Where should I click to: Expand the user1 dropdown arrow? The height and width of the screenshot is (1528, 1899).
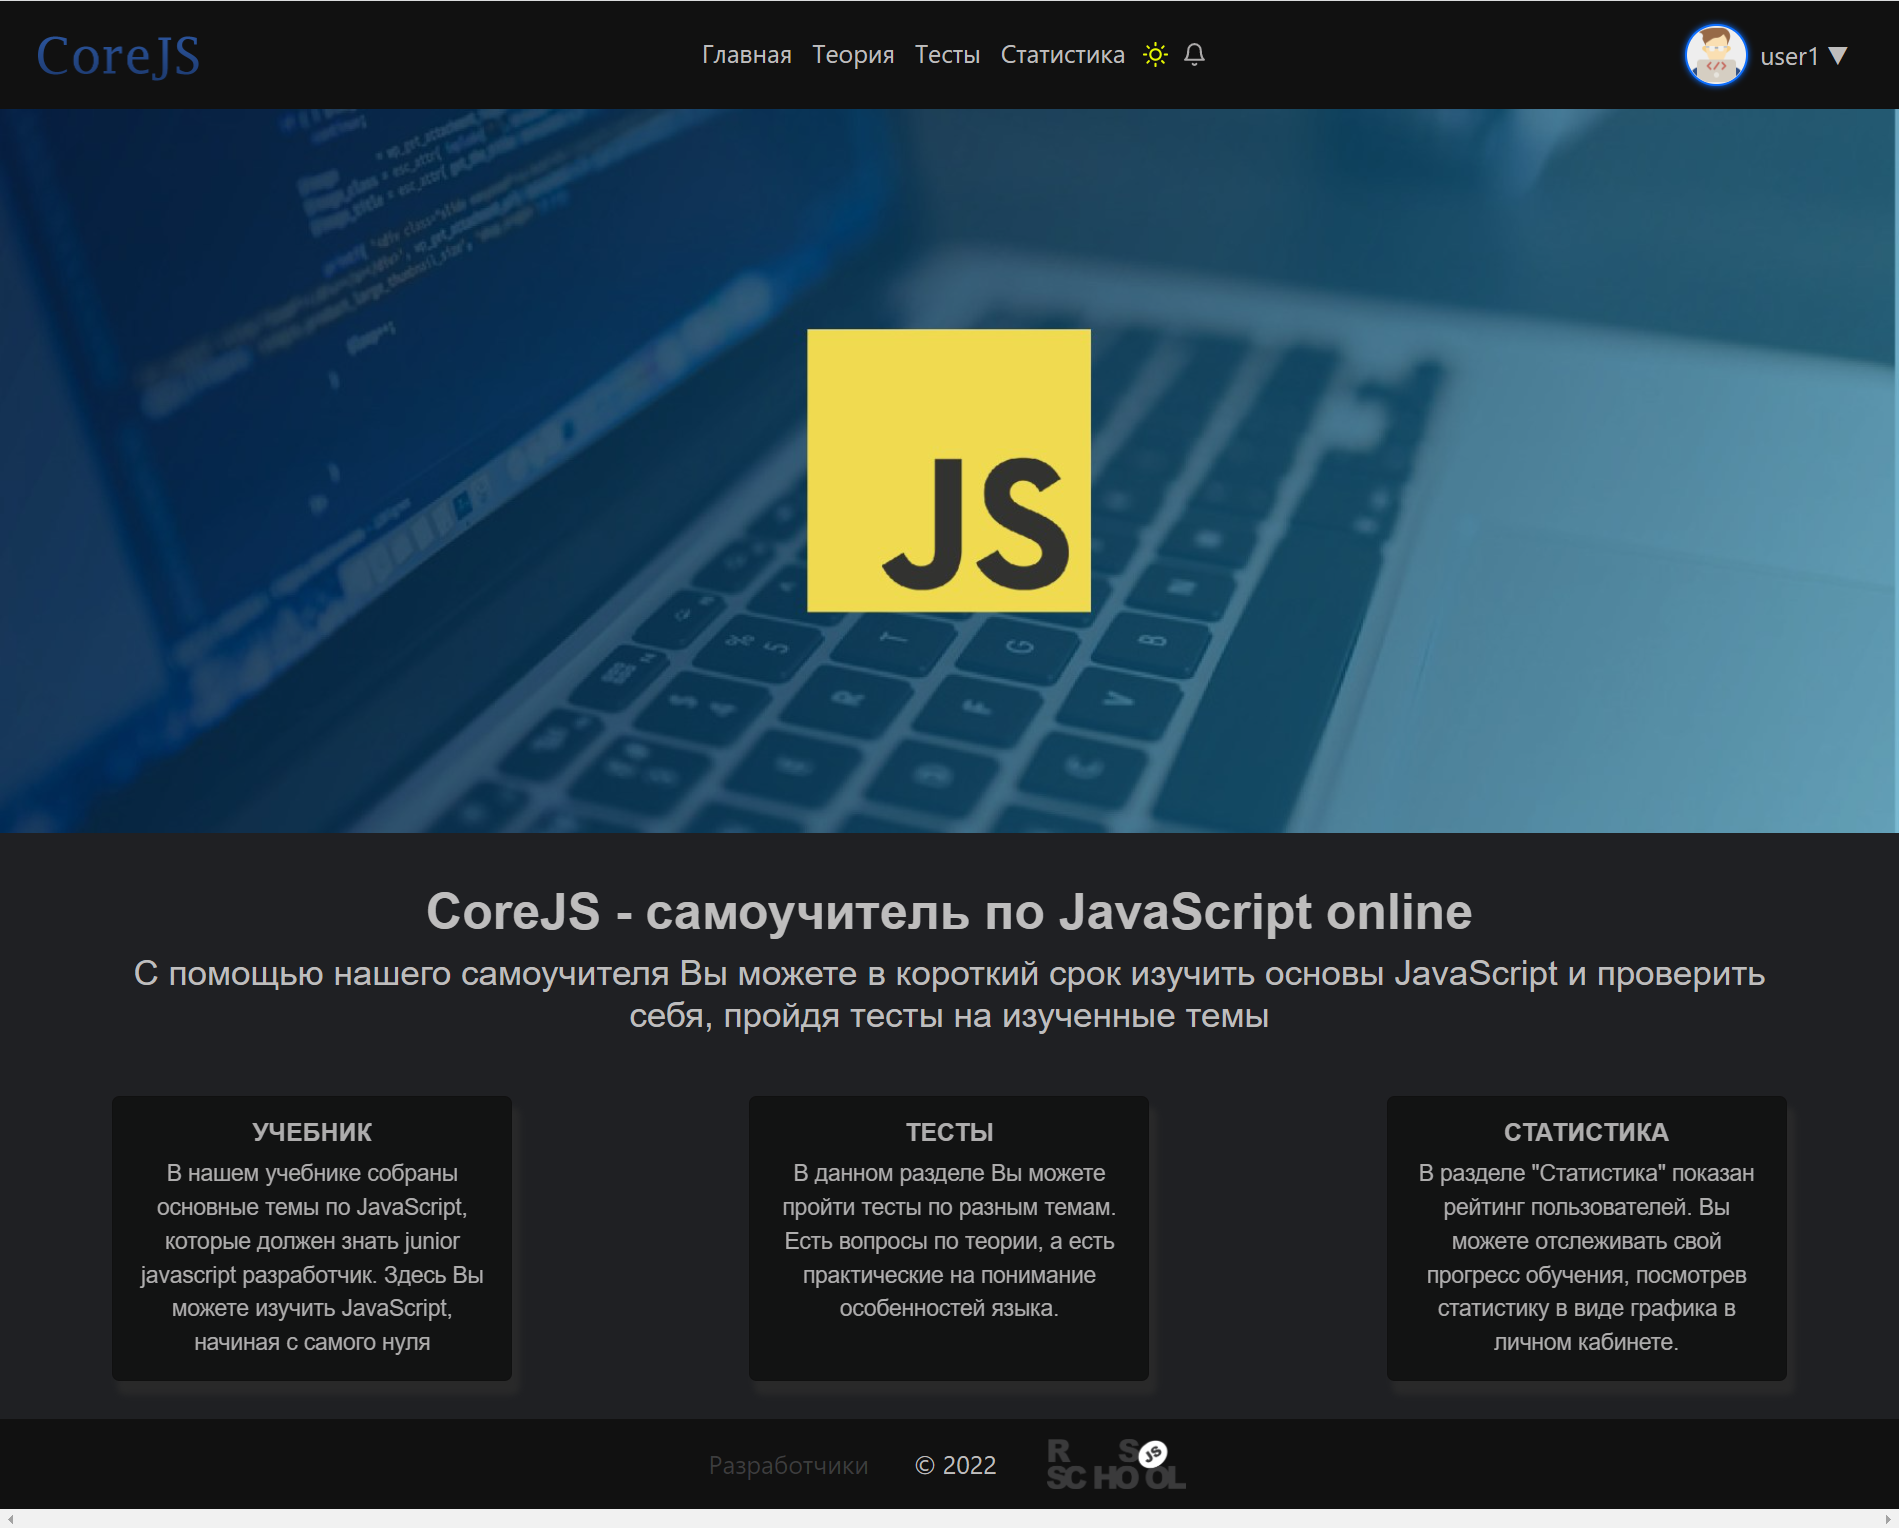[1838, 56]
